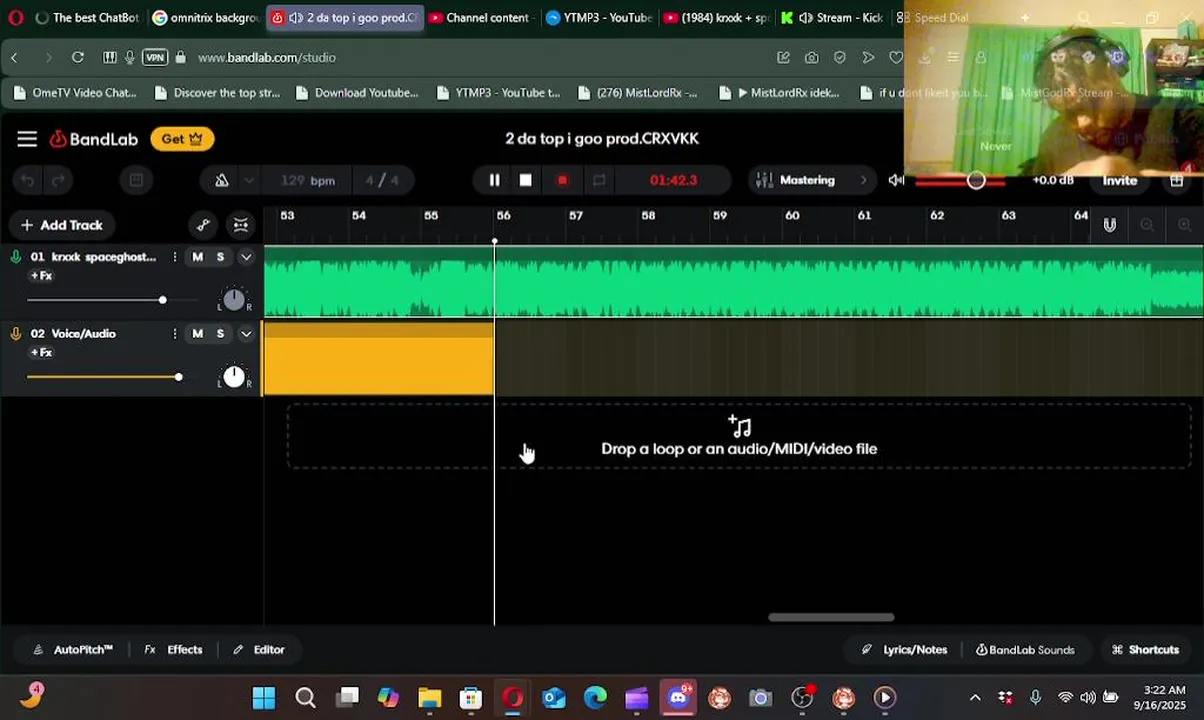Screen dimensions: 1204x720
Task: Click the save project icon
Action: 136,180
